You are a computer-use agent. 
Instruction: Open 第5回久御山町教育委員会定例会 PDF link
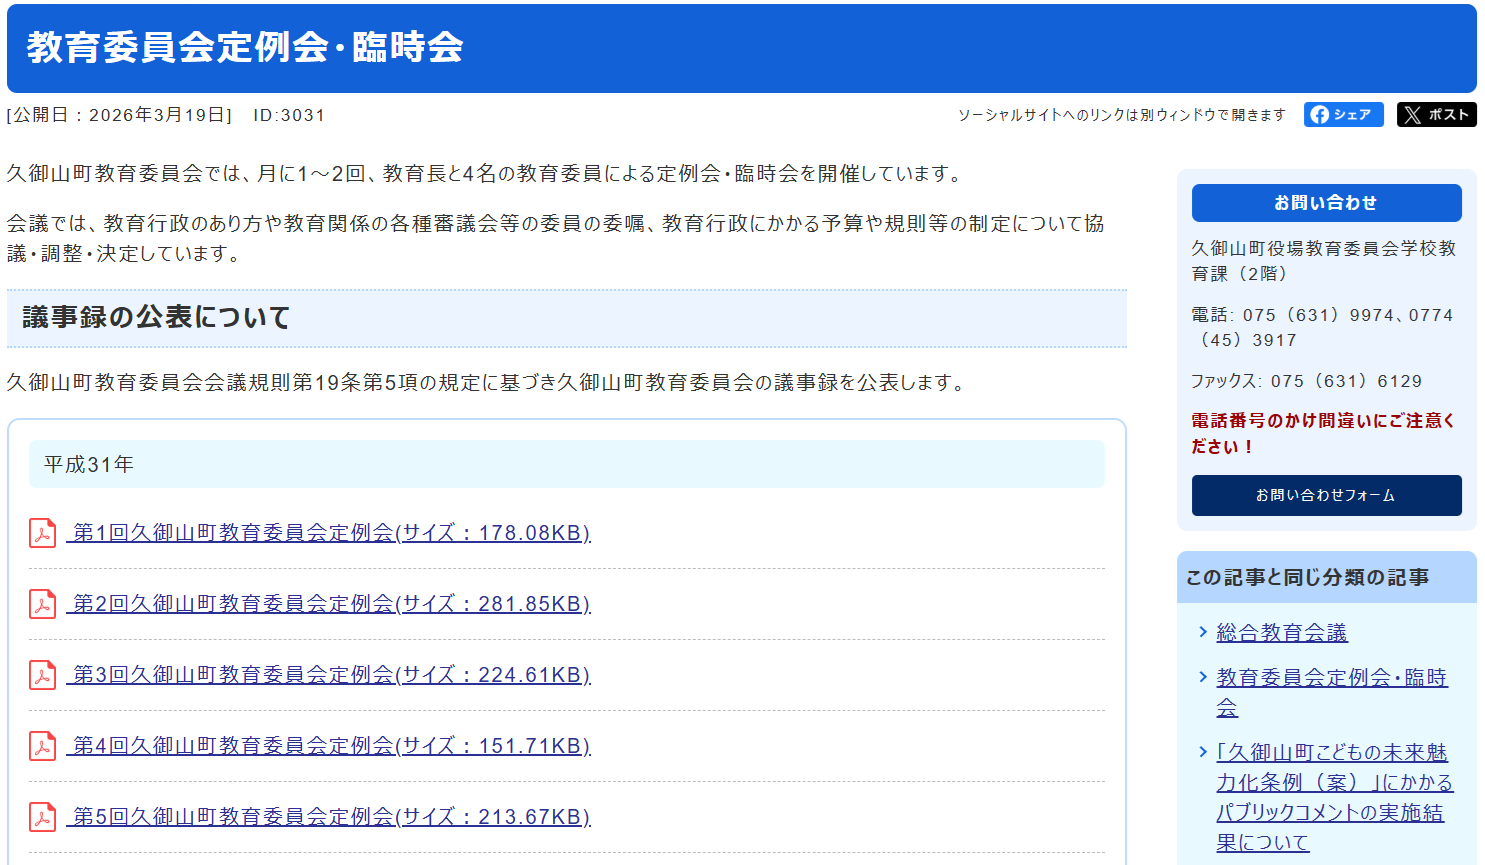(x=330, y=817)
